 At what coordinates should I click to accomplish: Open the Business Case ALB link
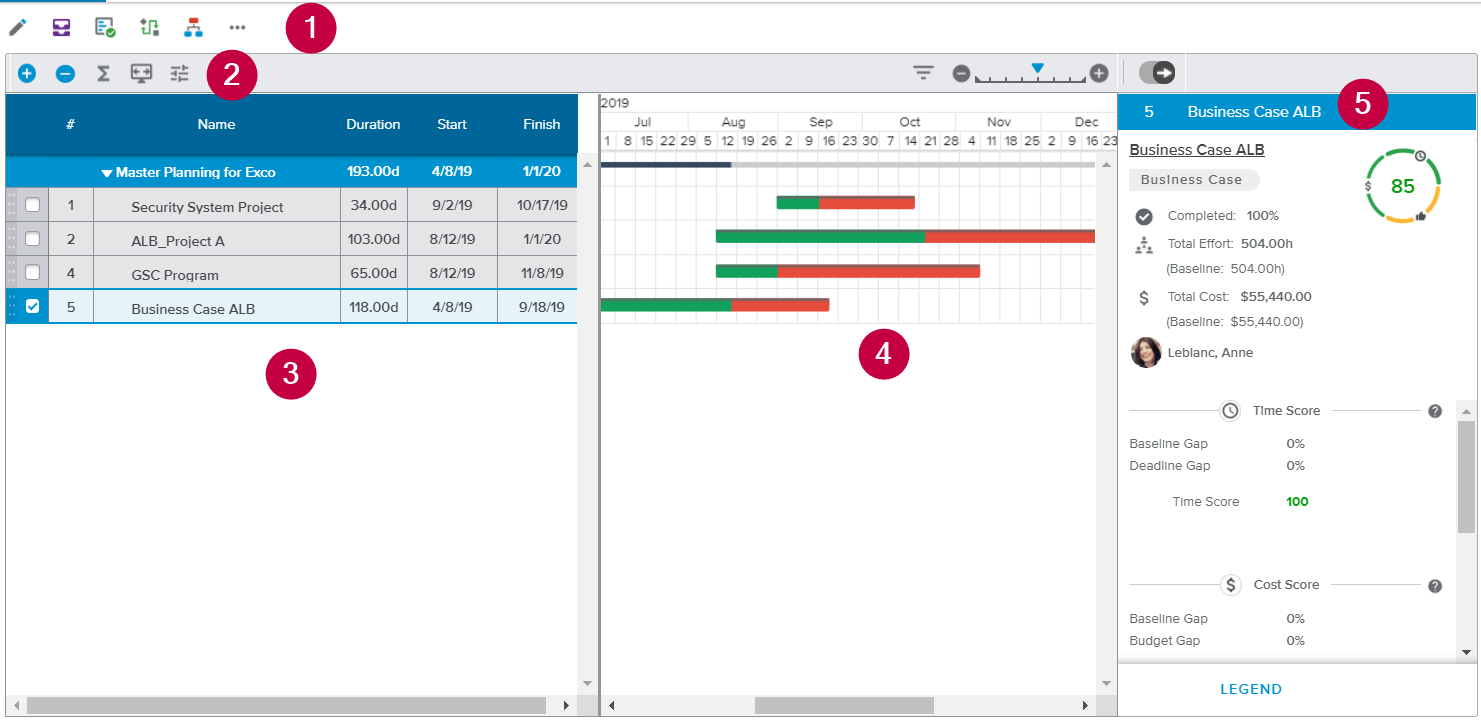[x=1196, y=150]
